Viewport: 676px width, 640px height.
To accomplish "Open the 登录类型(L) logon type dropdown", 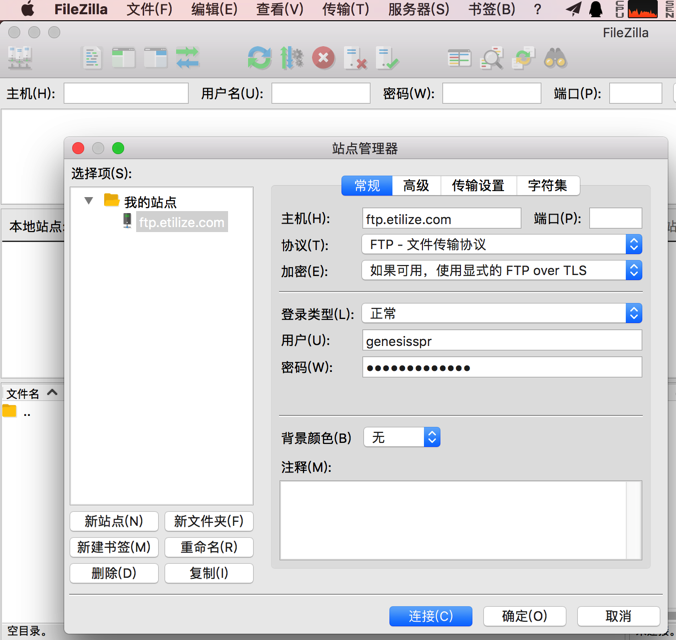I will pos(502,314).
